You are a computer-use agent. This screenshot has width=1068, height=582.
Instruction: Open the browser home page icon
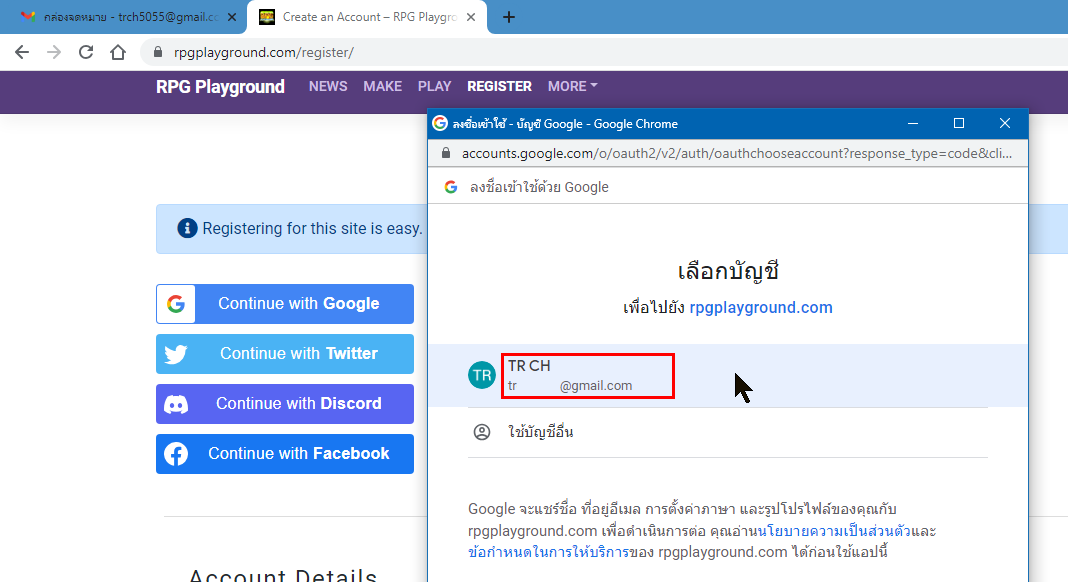[x=118, y=52]
